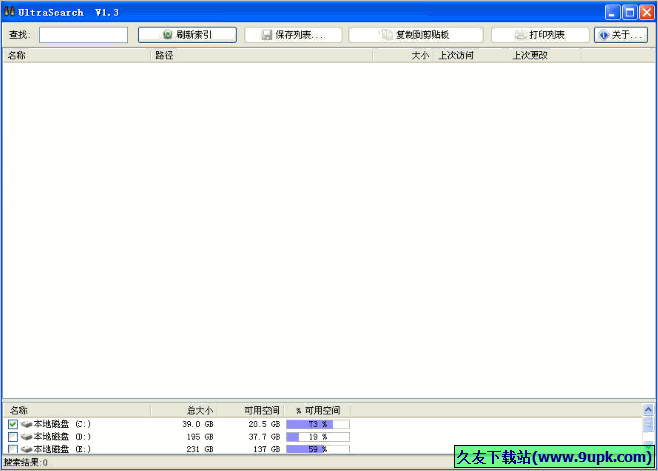Sort results by 上次更改 column header
The height and width of the screenshot is (471, 658).
pos(544,55)
